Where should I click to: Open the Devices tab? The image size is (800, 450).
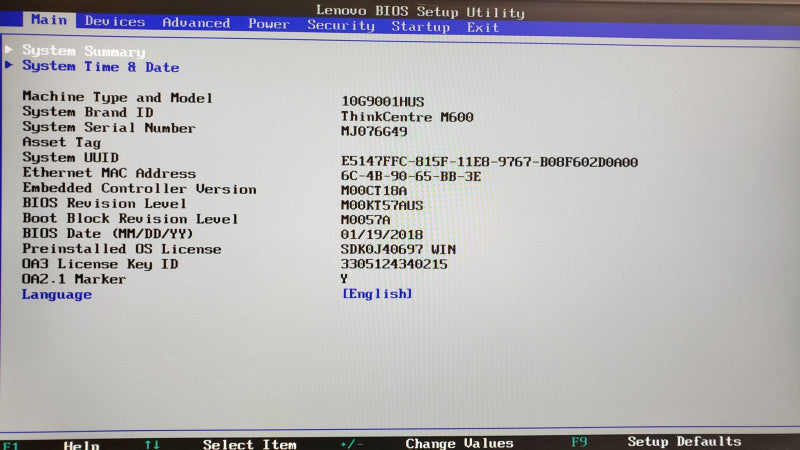[115, 21]
